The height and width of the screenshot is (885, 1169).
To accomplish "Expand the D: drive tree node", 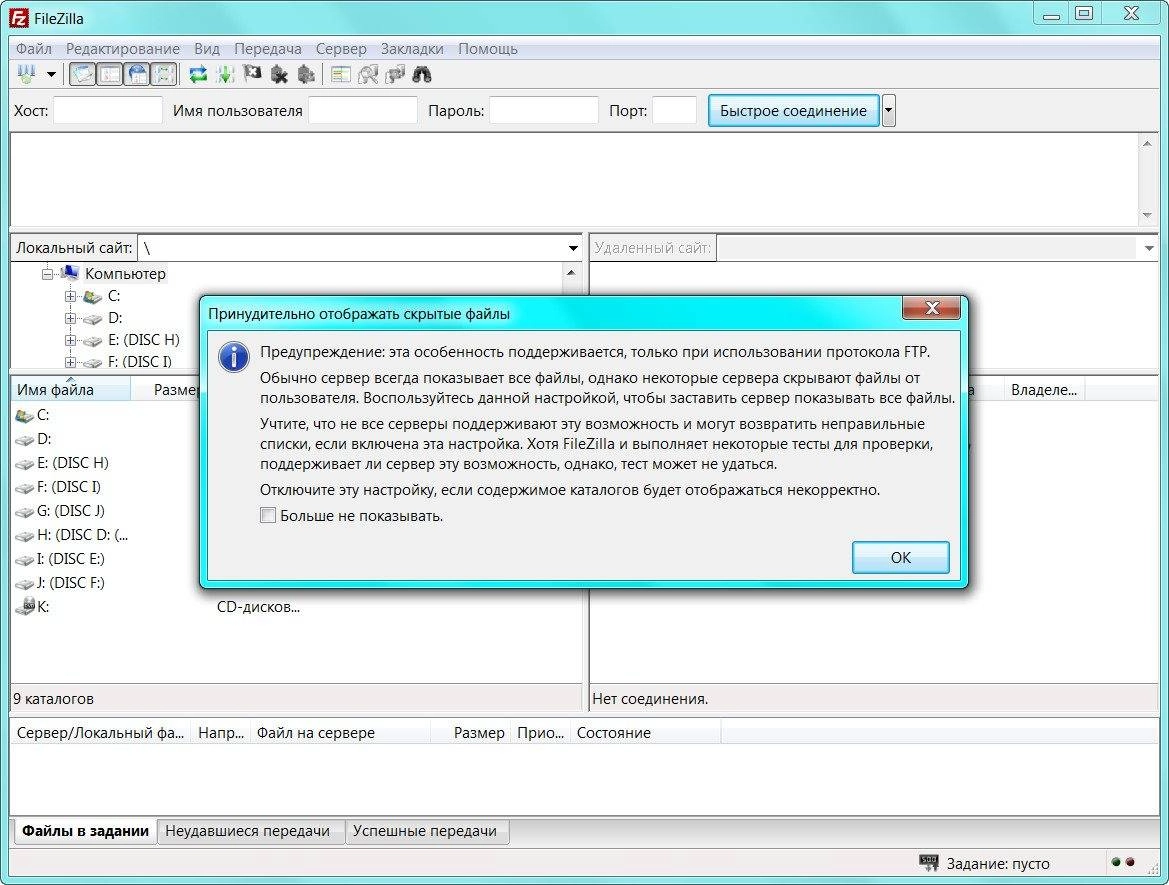I will (x=70, y=318).
